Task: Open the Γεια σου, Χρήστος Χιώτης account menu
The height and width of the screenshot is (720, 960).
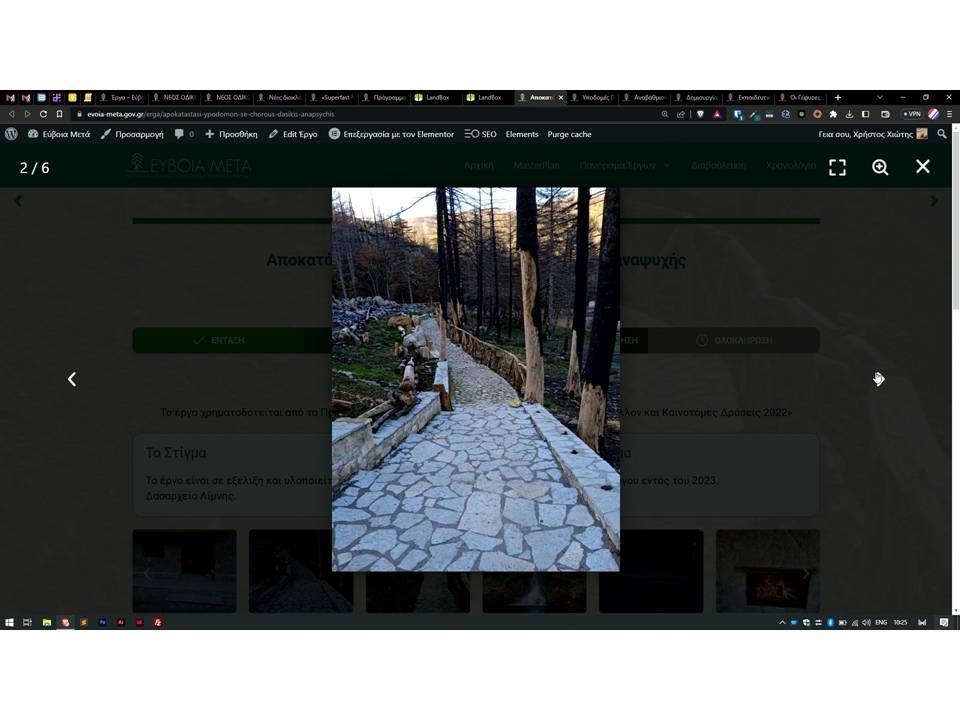Action: (x=872, y=134)
